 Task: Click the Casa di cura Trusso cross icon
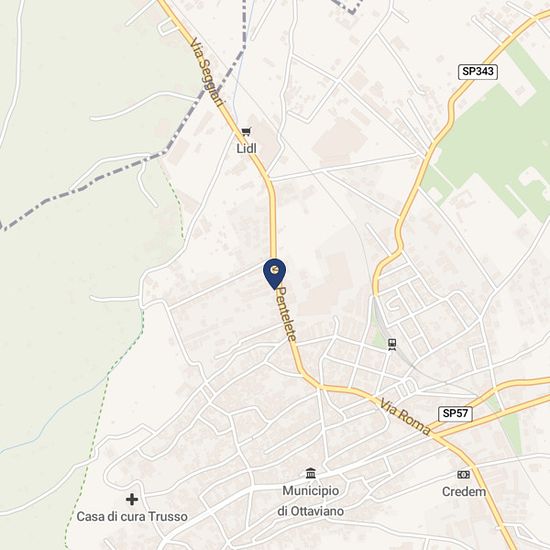point(132,499)
